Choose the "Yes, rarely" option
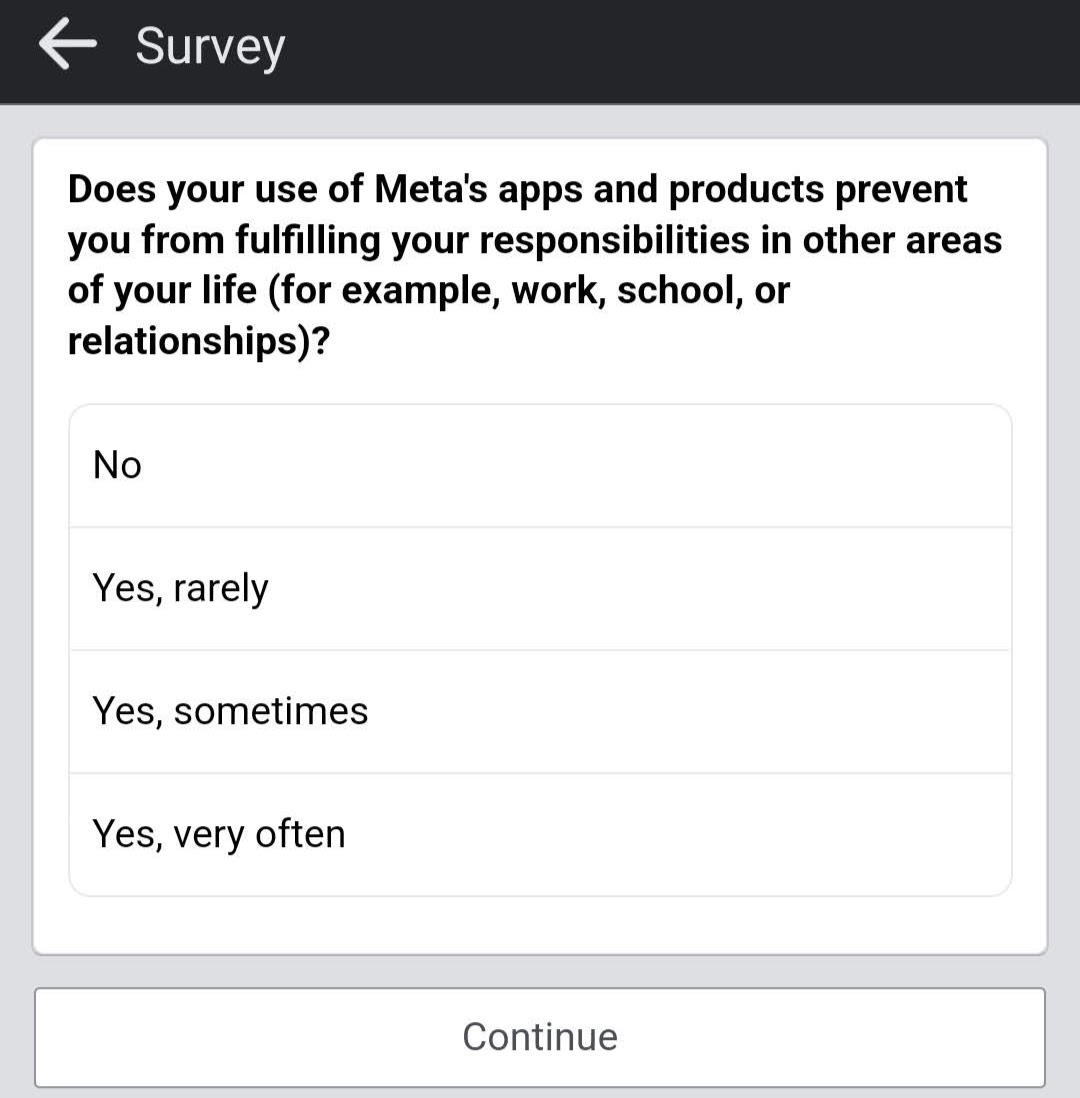 pyautogui.click(x=540, y=589)
